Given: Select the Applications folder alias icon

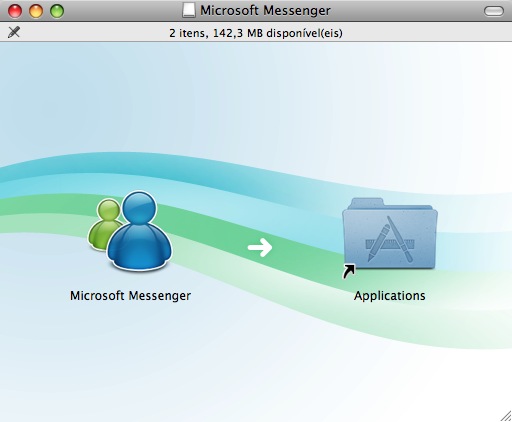Looking at the screenshot, I should 389,238.
